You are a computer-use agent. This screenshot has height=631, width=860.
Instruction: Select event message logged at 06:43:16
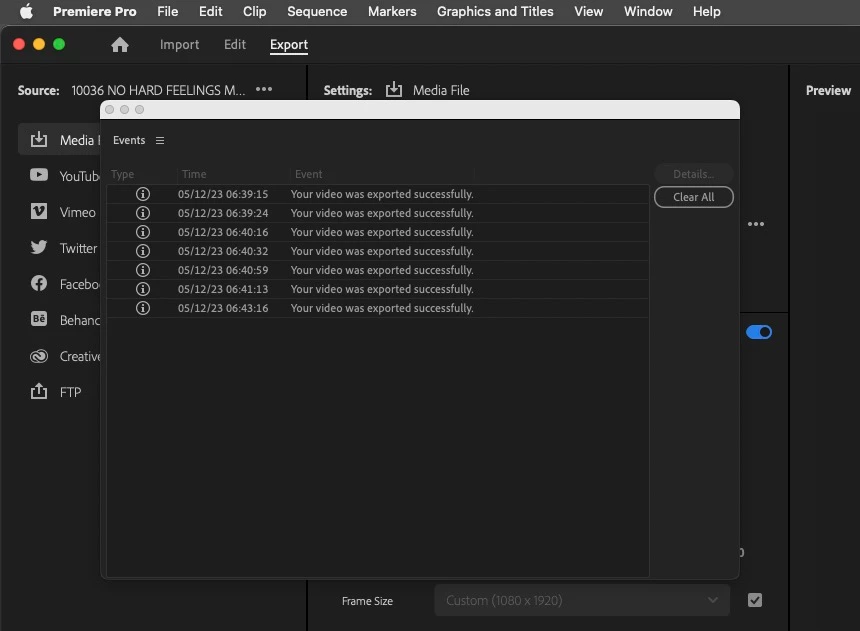coord(382,308)
